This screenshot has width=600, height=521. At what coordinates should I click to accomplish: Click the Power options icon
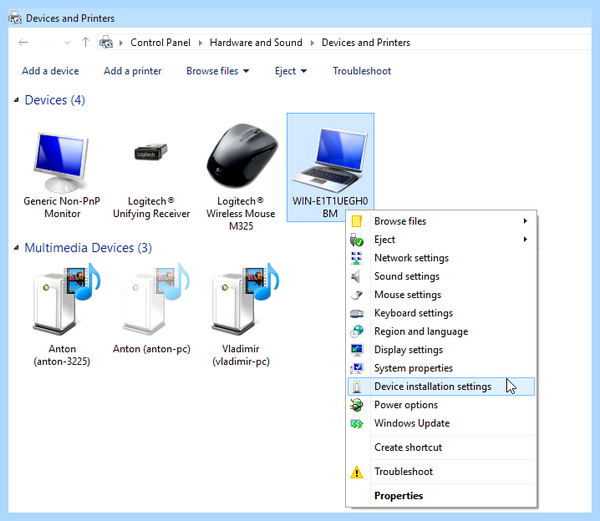pos(357,405)
